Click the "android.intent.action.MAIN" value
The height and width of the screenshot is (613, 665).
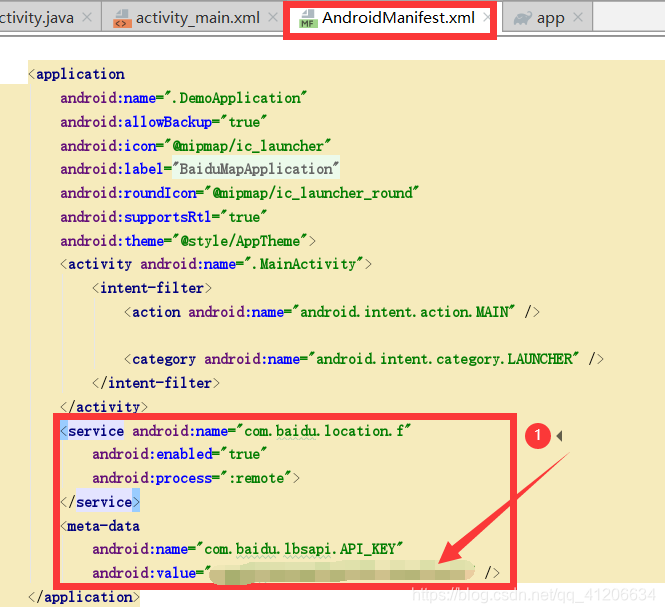click(x=404, y=312)
